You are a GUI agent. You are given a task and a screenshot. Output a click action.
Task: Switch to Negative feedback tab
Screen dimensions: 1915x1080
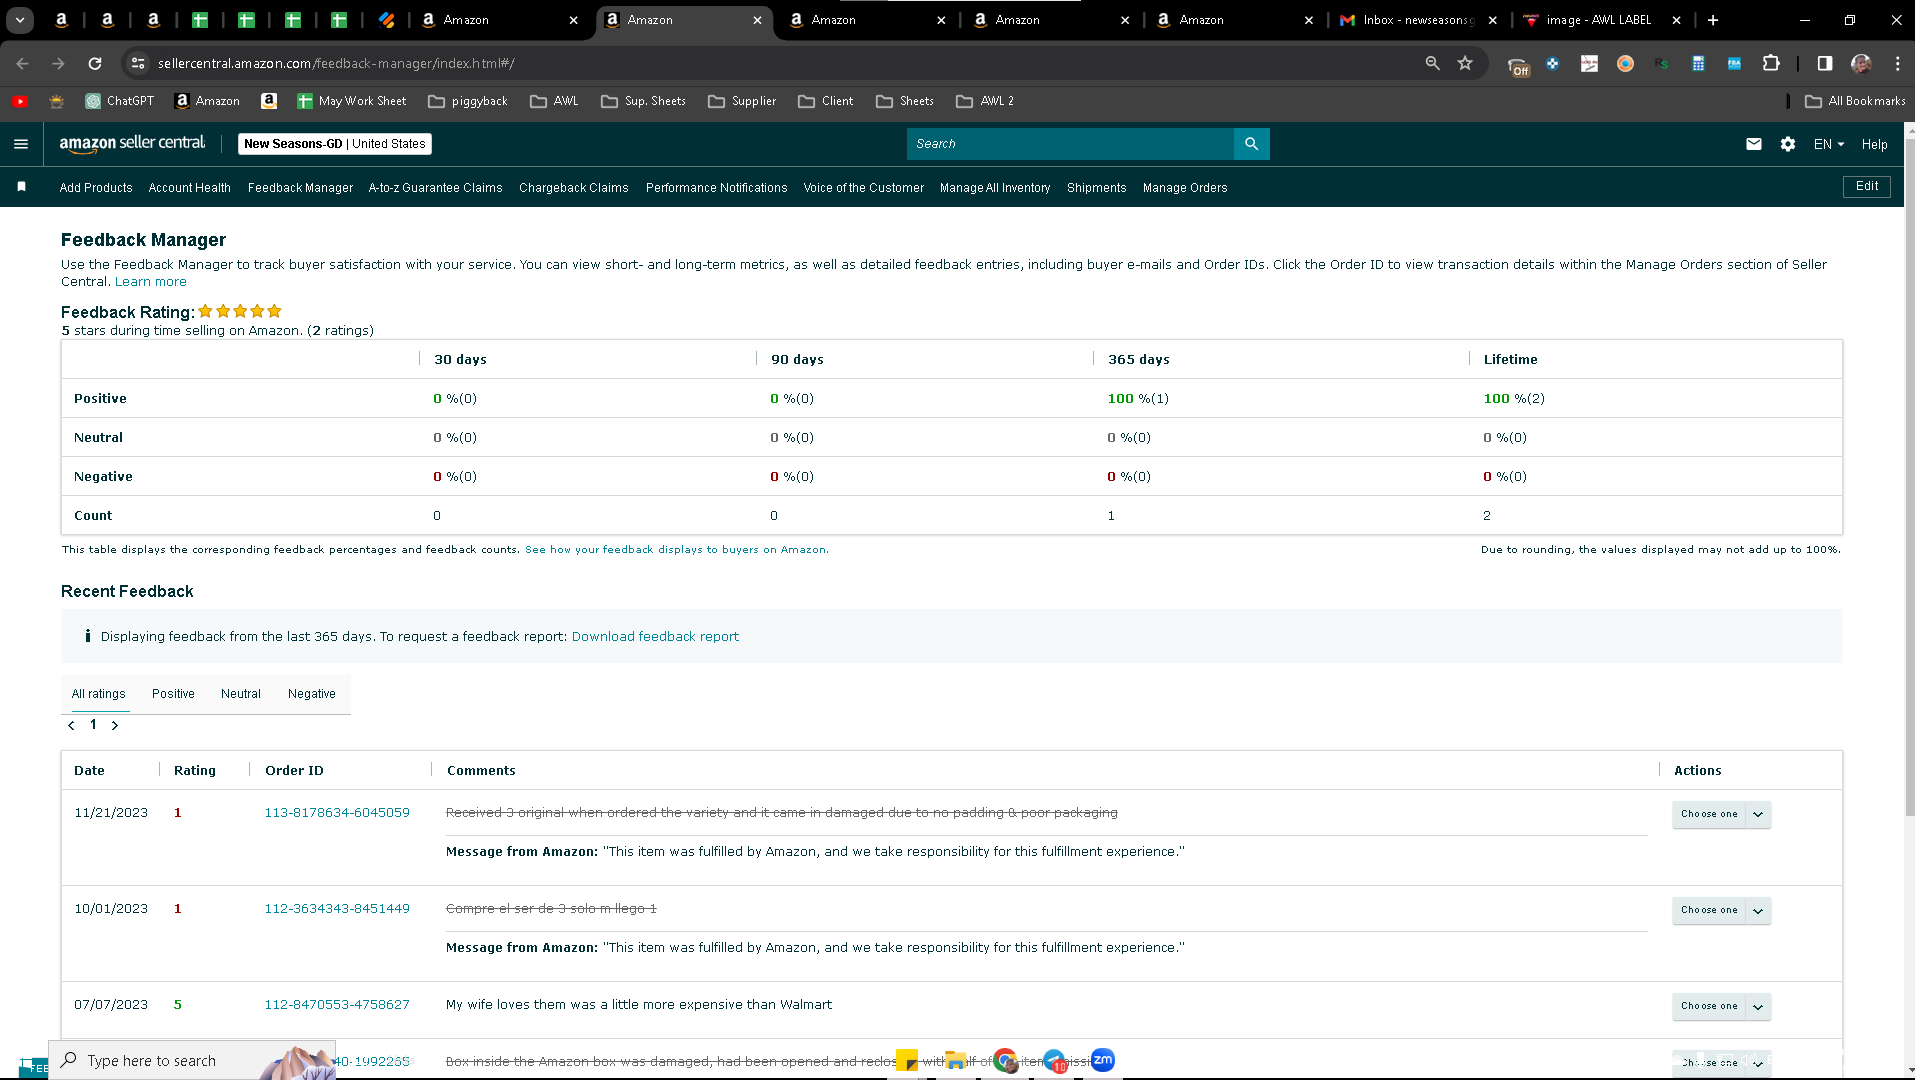point(312,694)
